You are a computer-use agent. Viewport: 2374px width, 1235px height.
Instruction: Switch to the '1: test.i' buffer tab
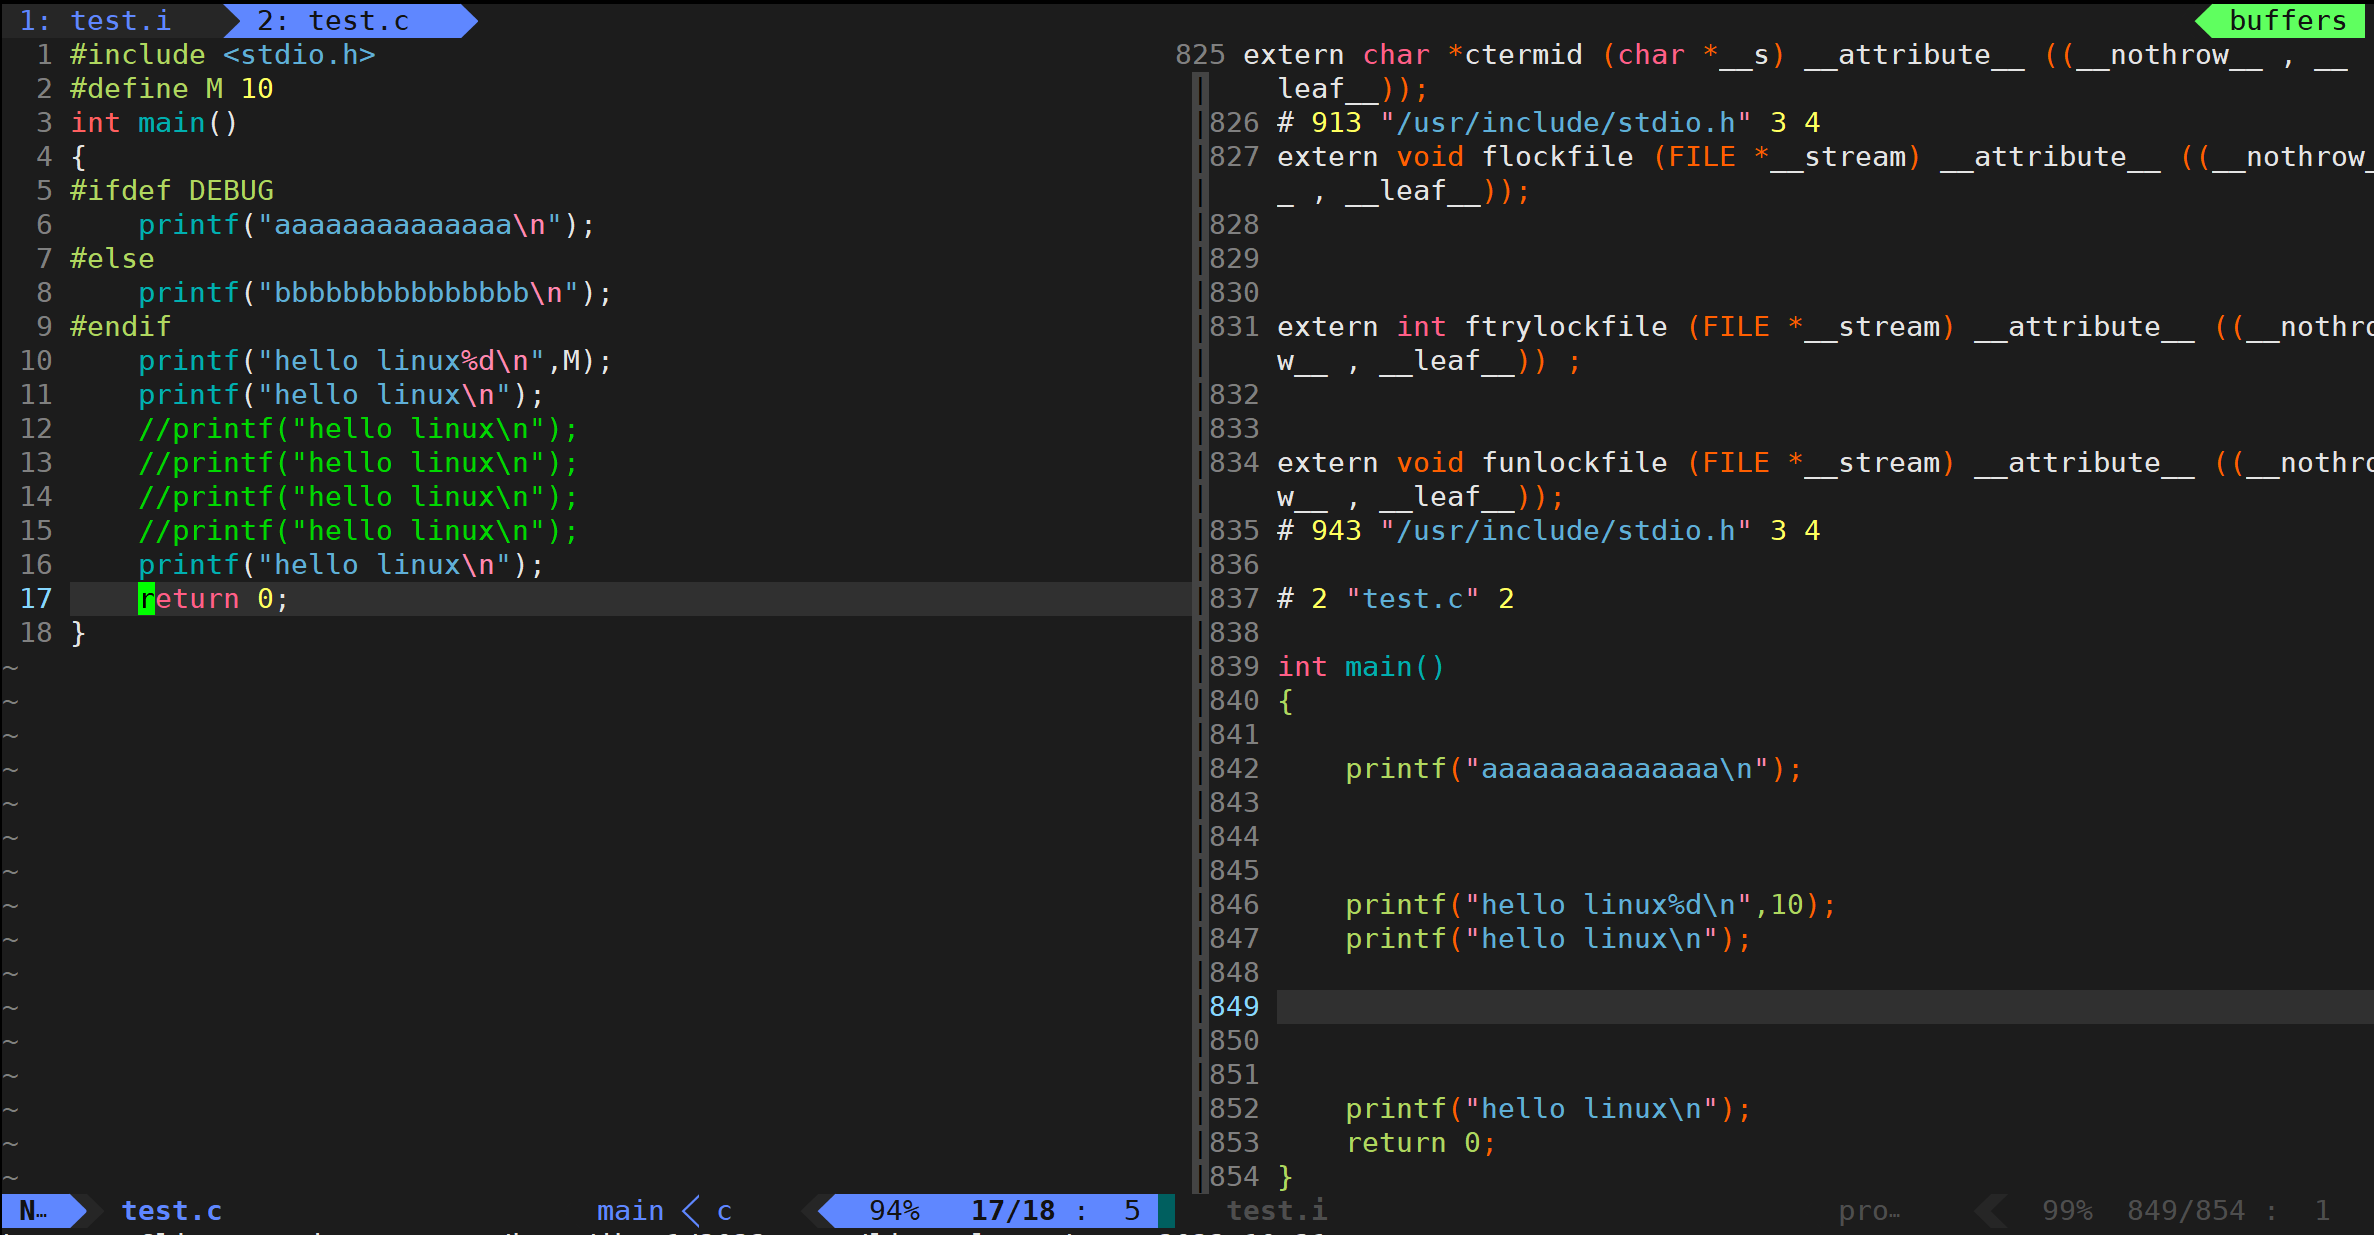tap(95, 20)
